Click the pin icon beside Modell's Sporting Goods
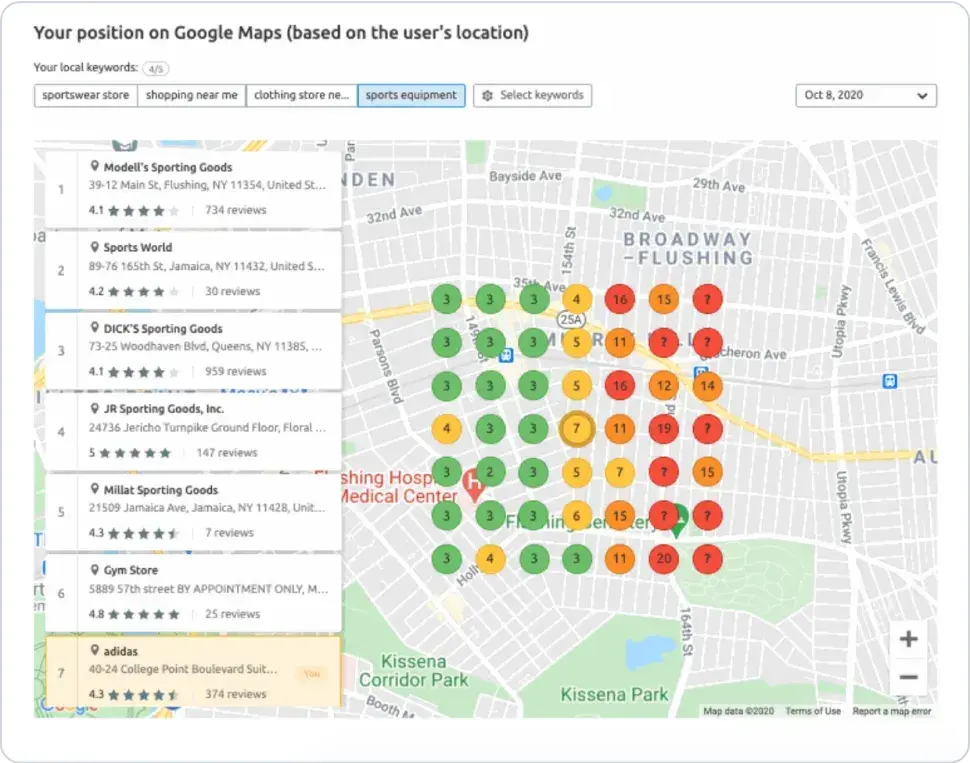The height and width of the screenshot is (763, 970). pyautogui.click(x=95, y=167)
